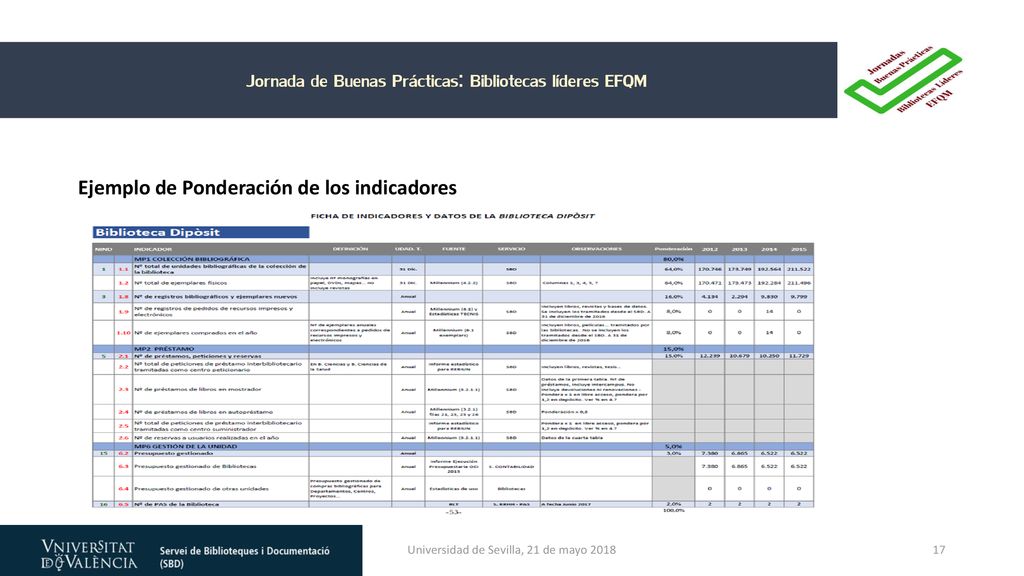Select the heading 'Ejemplo de Ponderación de los indicadores'
The width and height of the screenshot is (1024, 576).
coord(267,188)
